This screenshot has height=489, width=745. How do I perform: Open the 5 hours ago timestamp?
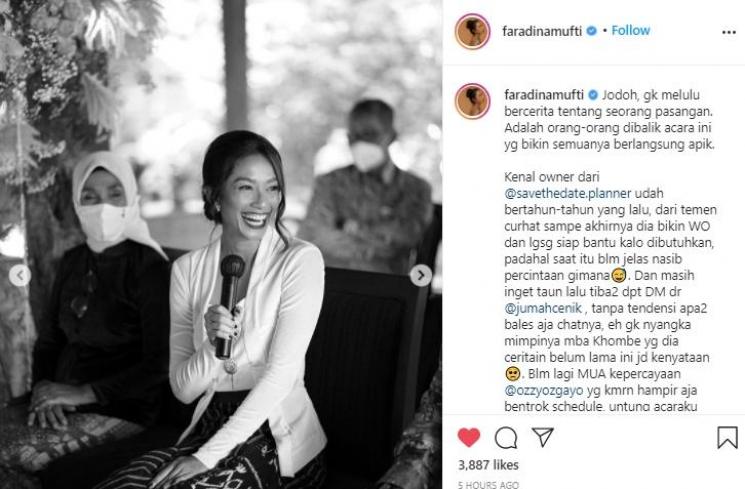coord(488,484)
